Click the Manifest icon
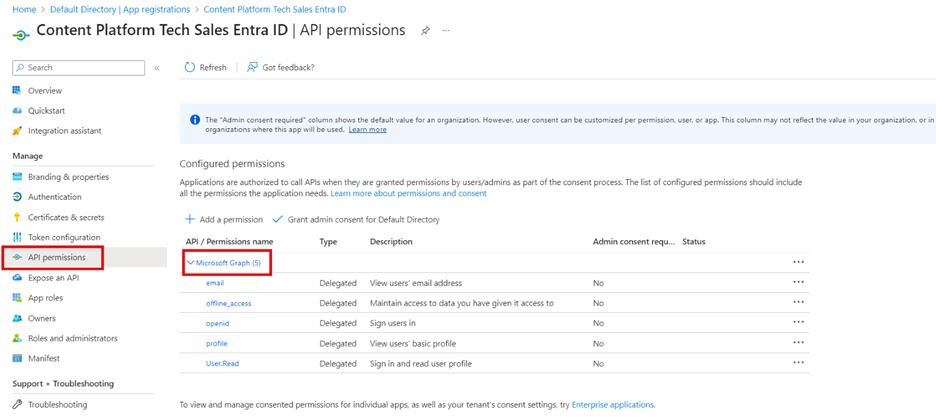This screenshot has height=417, width=936. point(17,359)
